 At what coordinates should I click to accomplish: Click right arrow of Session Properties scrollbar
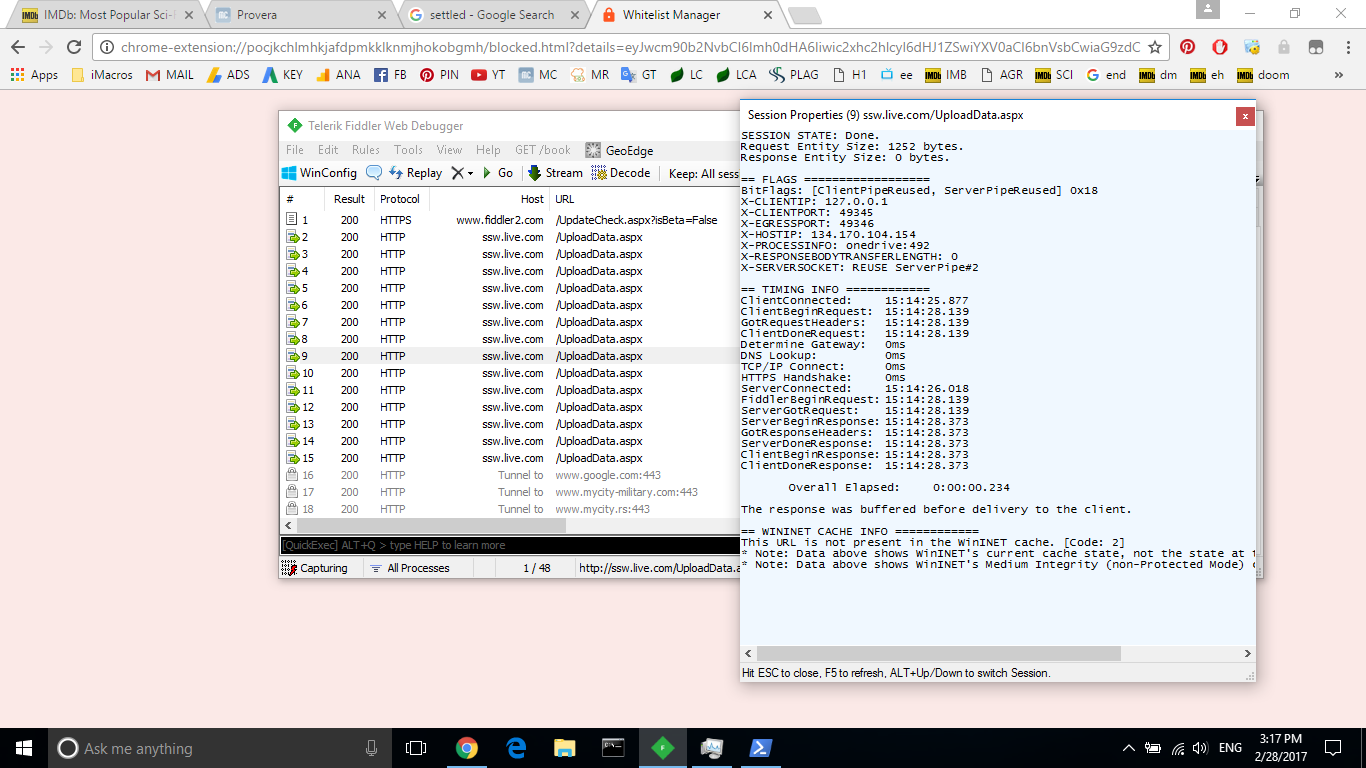pos(1247,653)
